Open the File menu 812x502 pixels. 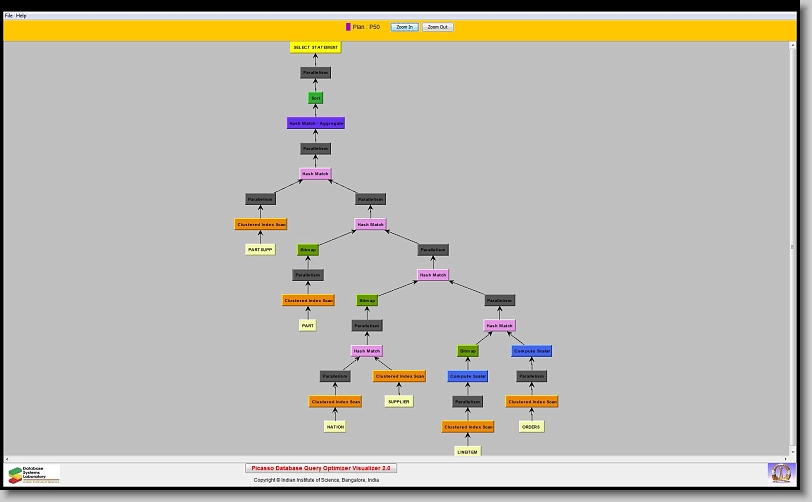[9, 16]
